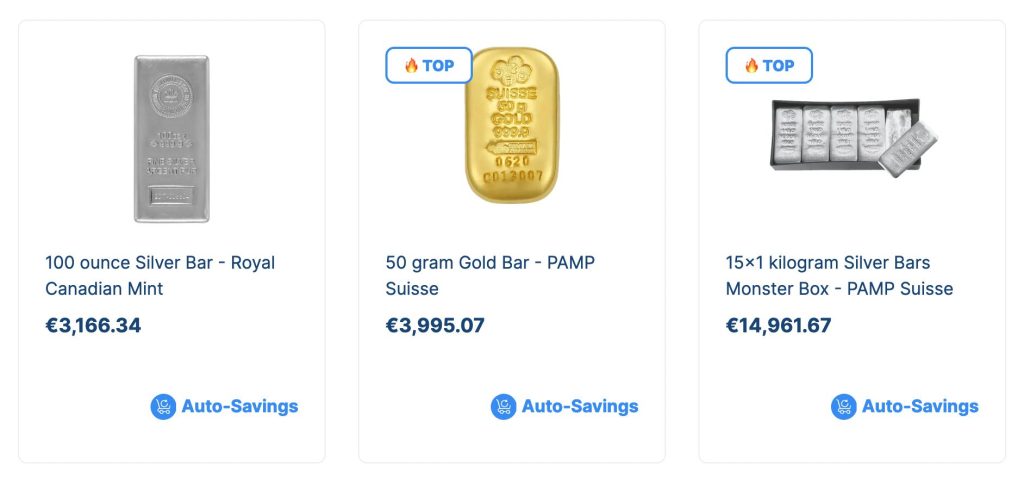This screenshot has width=1024, height=483.
Task: Click the fire icon on the gold bar's TOP badge
Action: tap(410, 66)
